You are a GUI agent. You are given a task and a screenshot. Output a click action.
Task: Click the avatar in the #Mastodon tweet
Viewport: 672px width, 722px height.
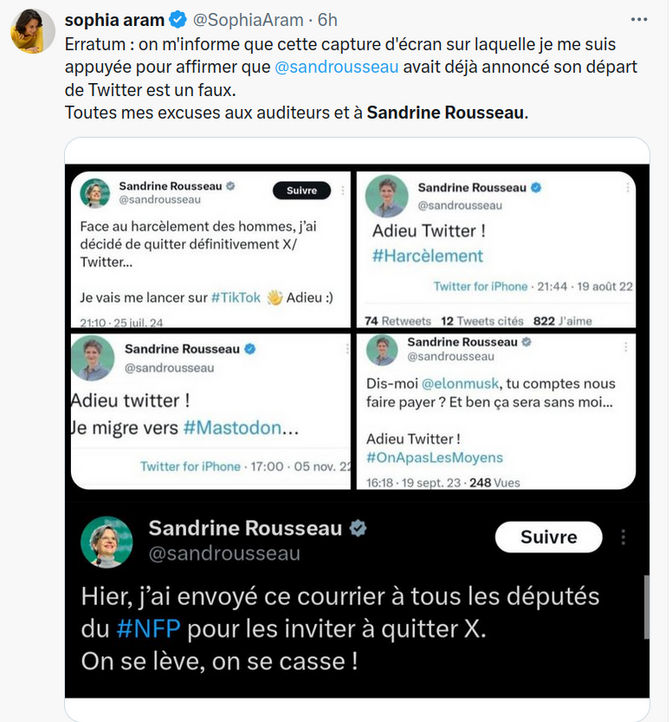93,358
